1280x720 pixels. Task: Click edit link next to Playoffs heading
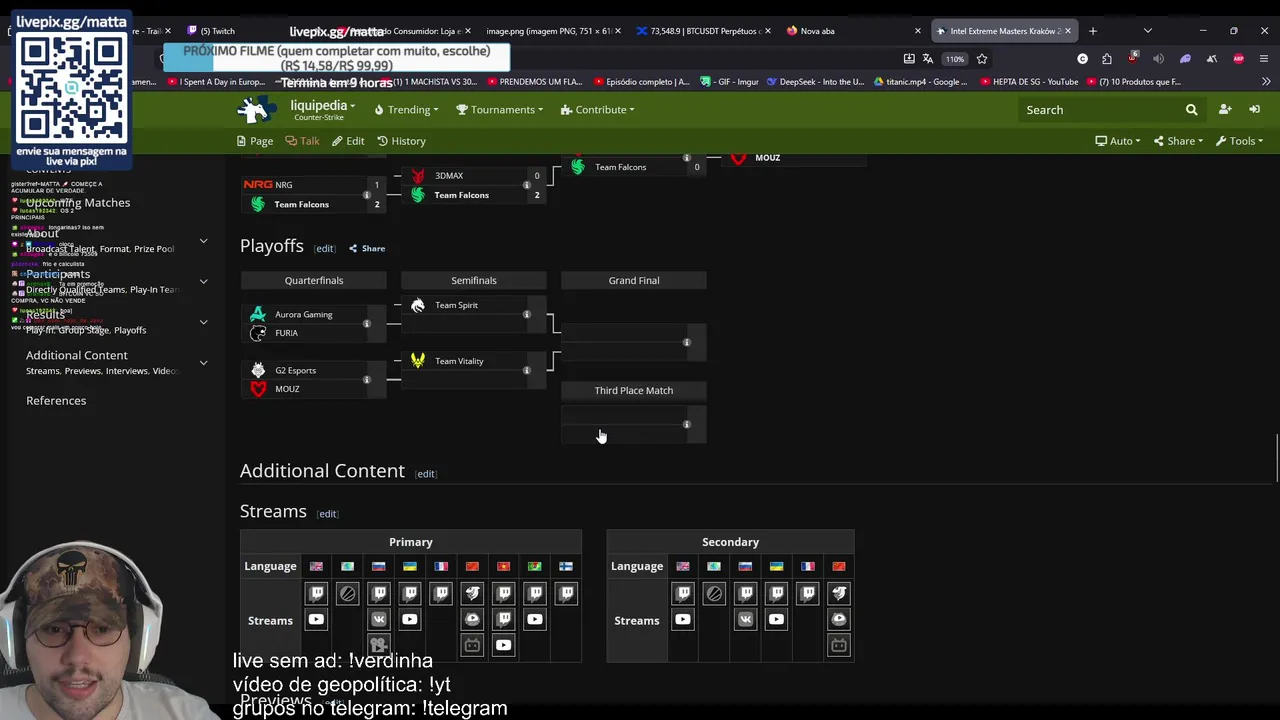click(x=325, y=249)
